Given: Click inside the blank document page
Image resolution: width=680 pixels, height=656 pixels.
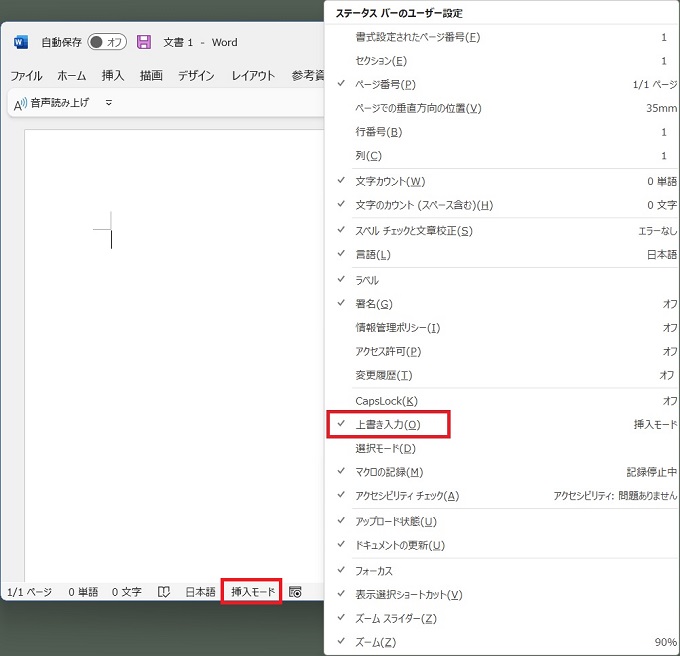Looking at the screenshot, I should [x=174, y=356].
